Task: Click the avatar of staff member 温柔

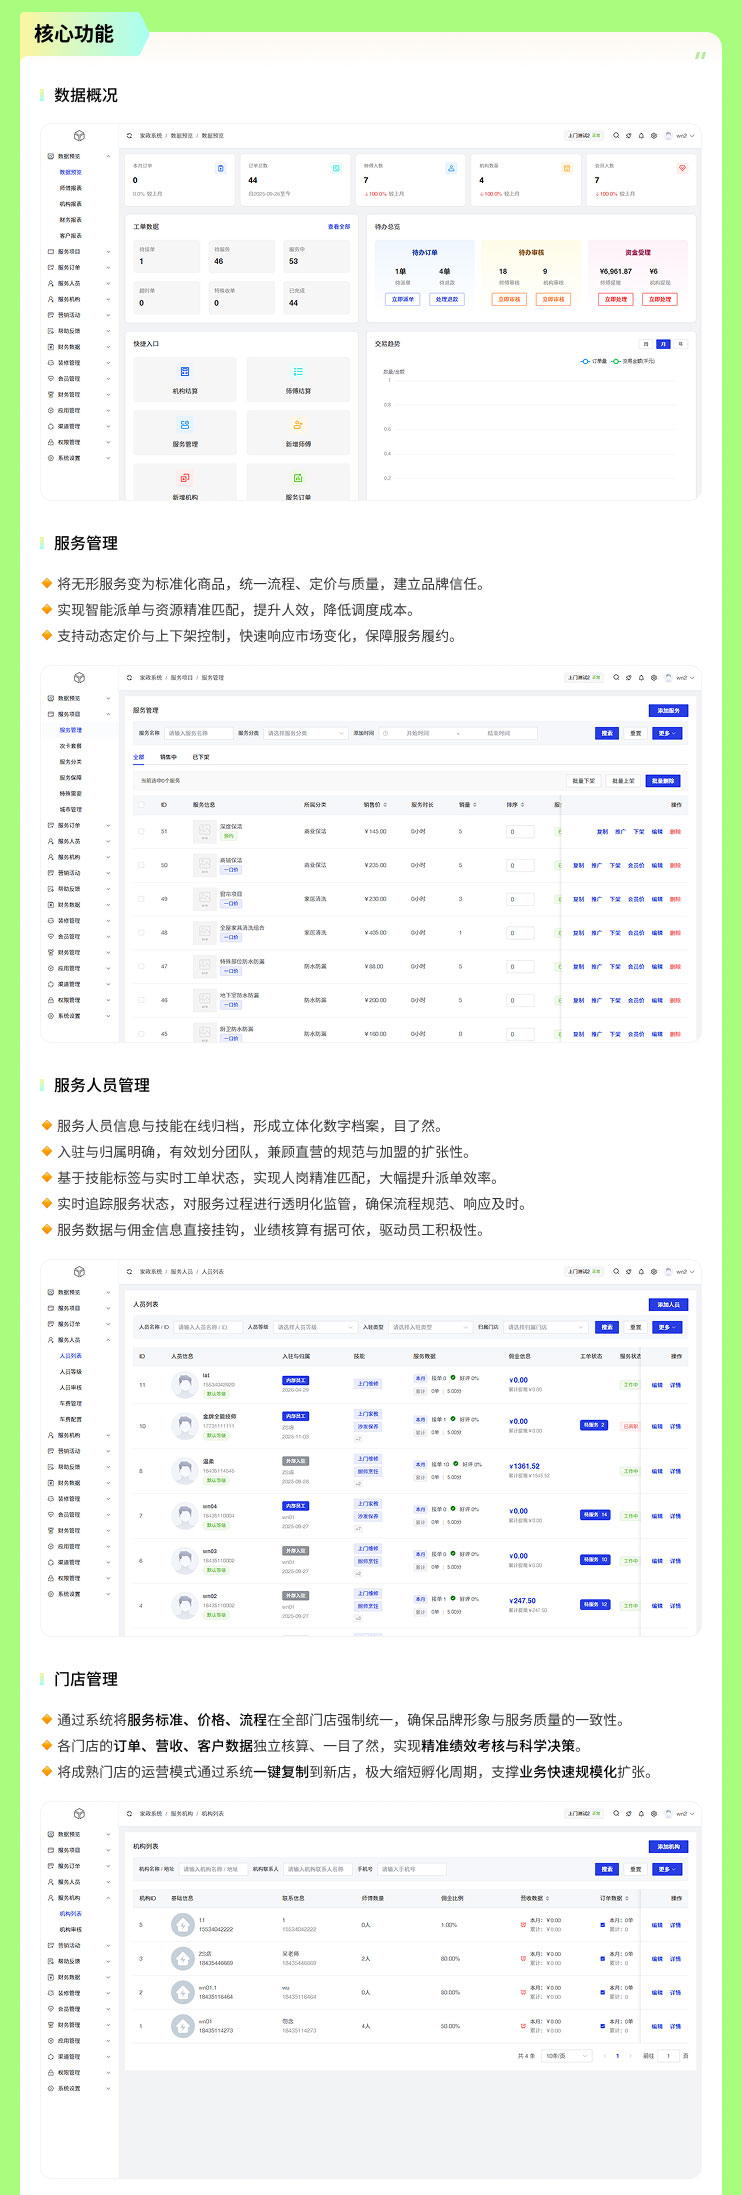Action: coord(183,1471)
